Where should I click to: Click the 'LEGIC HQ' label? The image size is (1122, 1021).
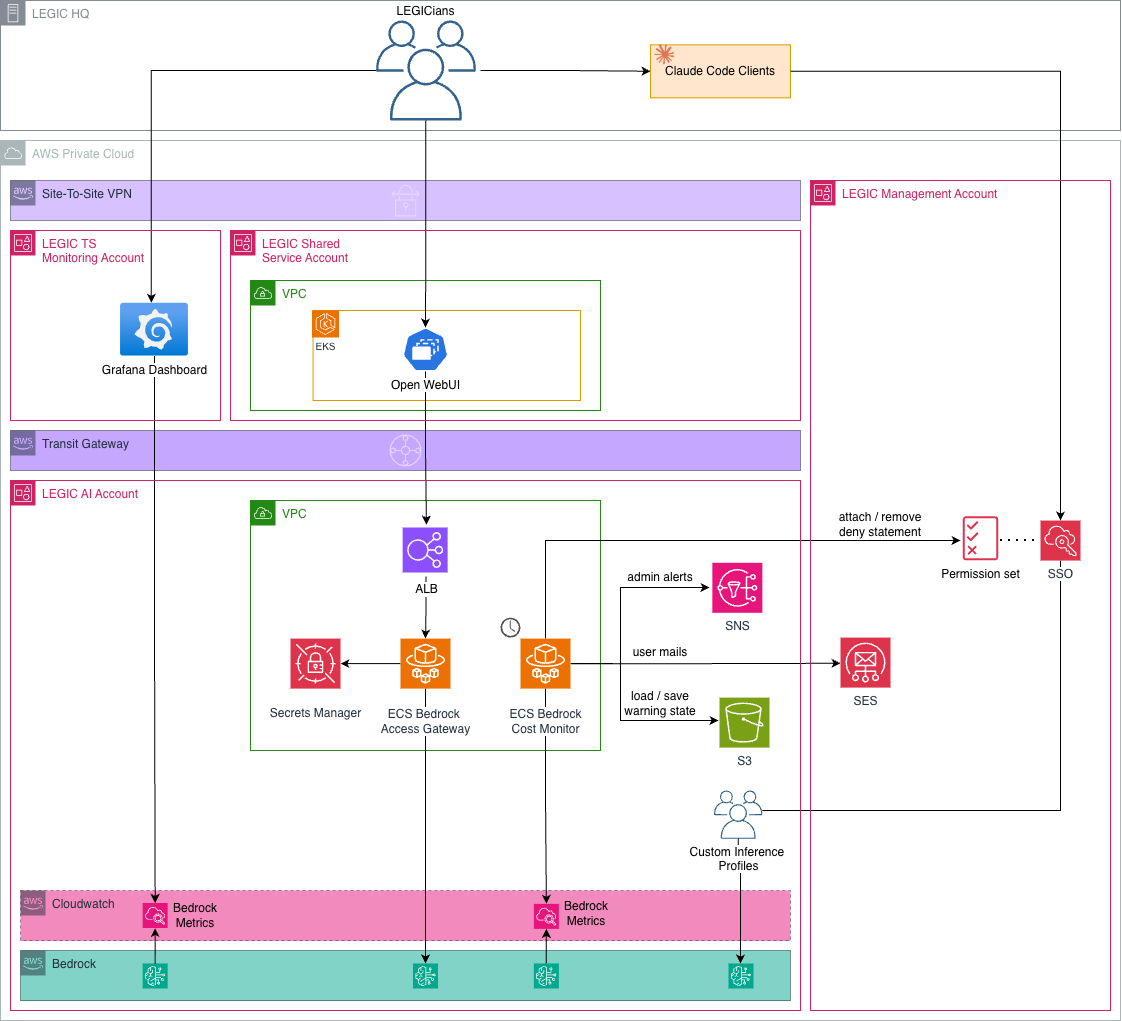(x=61, y=14)
